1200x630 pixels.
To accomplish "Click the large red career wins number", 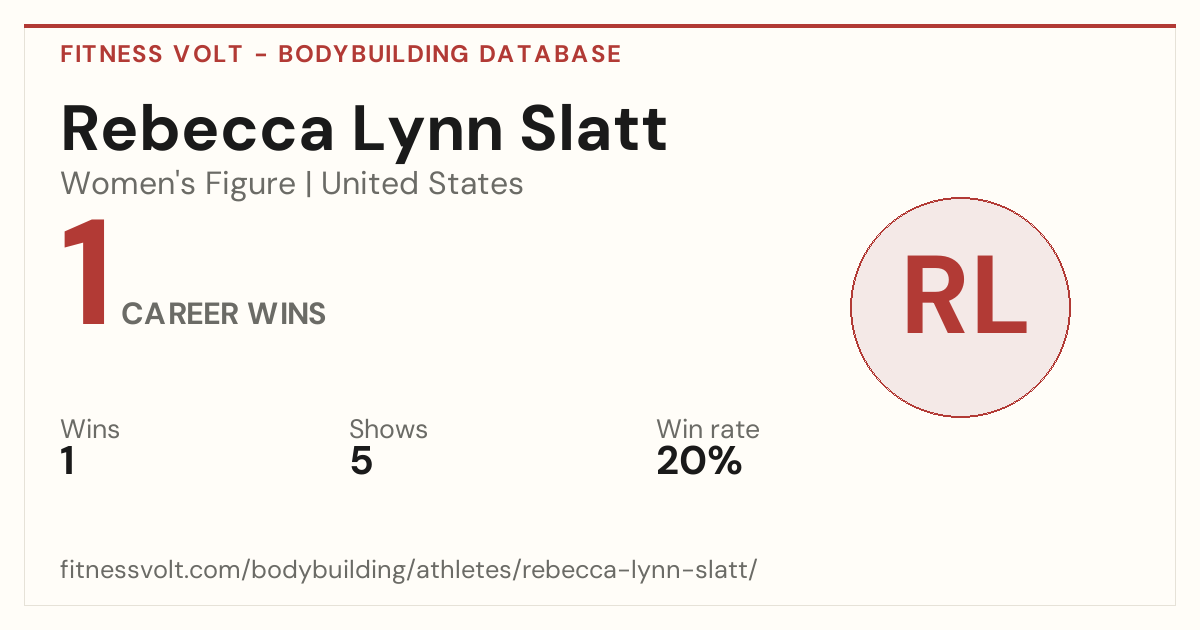I will tap(85, 274).
